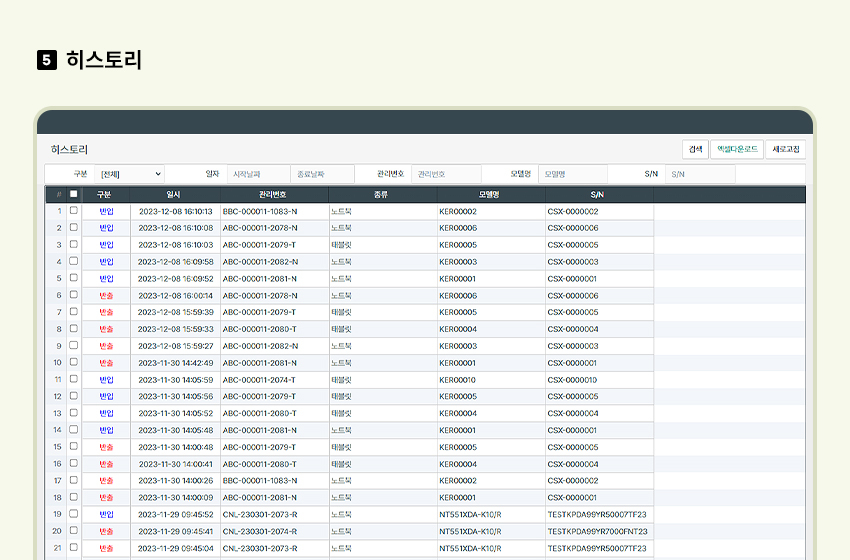Check the checkbox for row 11
Image resolution: width=850 pixels, height=560 pixels.
coord(74,378)
